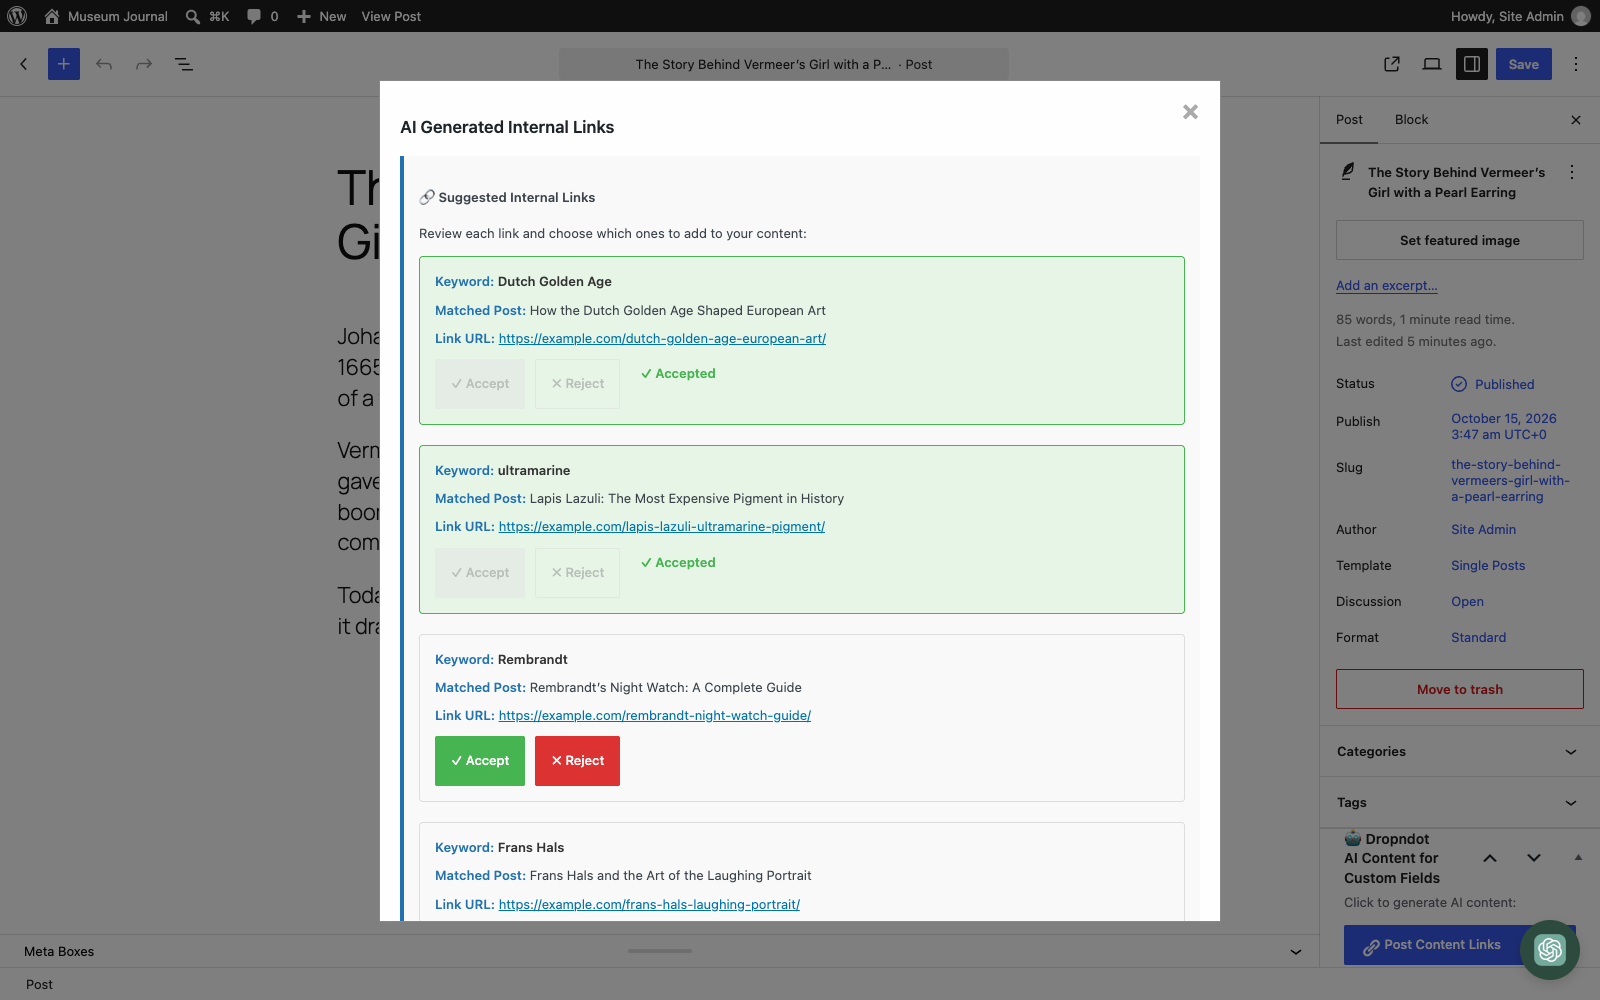Click the blue Save button
This screenshot has width=1600, height=1000.
tap(1524, 64)
